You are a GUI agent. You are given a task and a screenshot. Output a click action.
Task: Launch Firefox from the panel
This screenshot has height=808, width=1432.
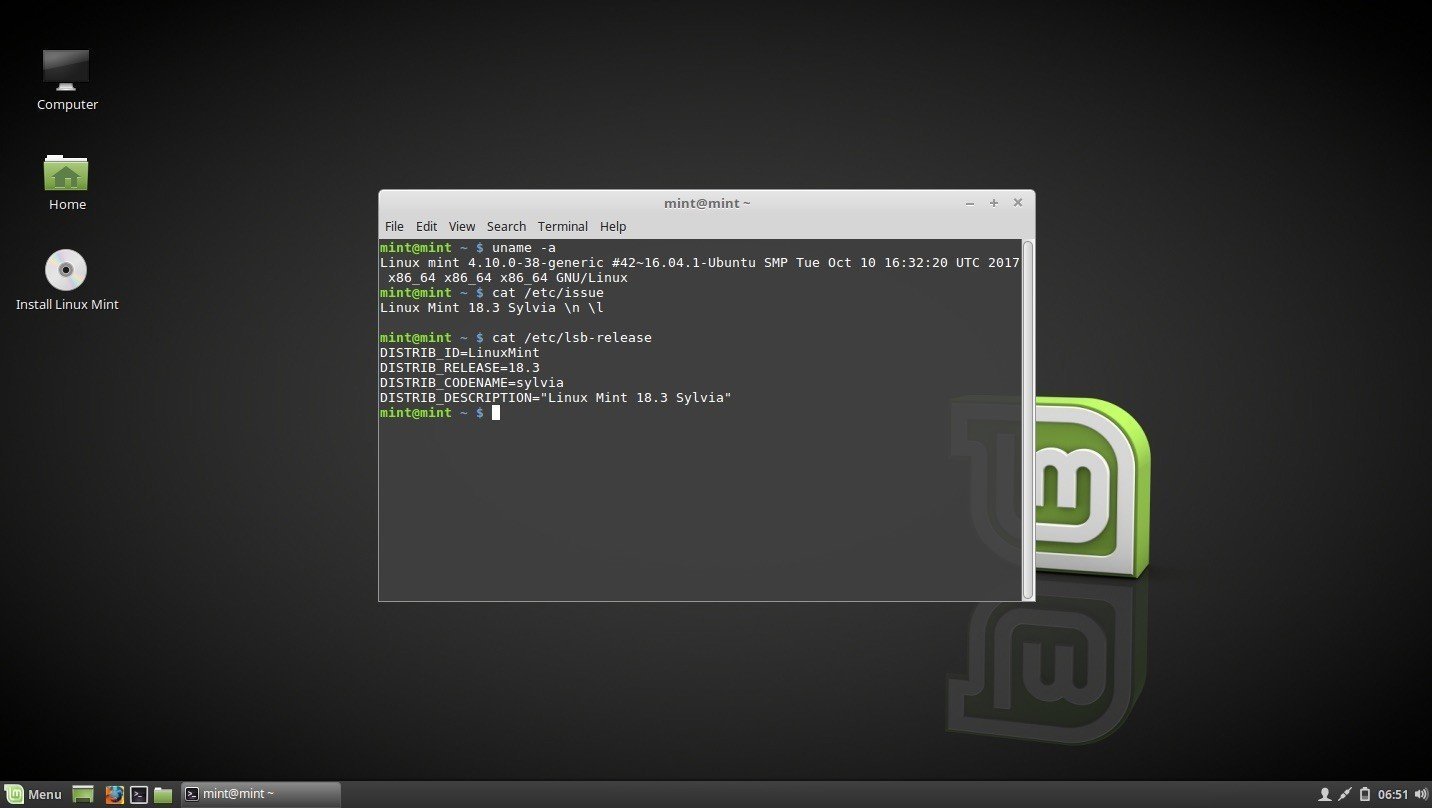coord(115,794)
